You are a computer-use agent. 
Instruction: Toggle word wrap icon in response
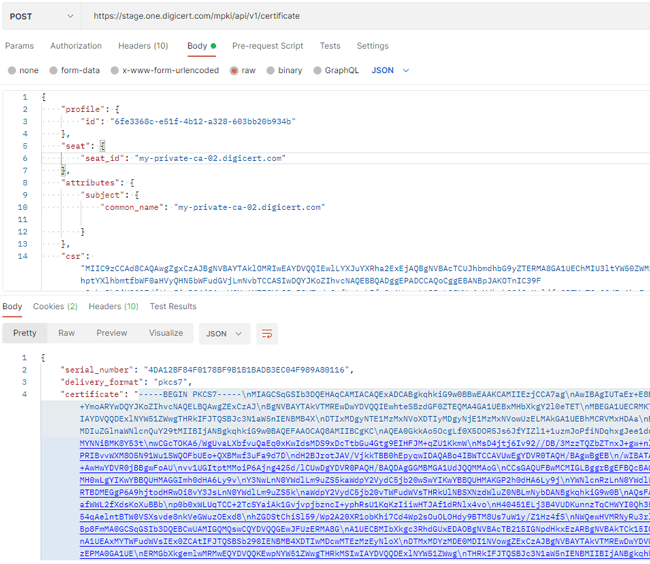pyautogui.click(x=267, y=333)
